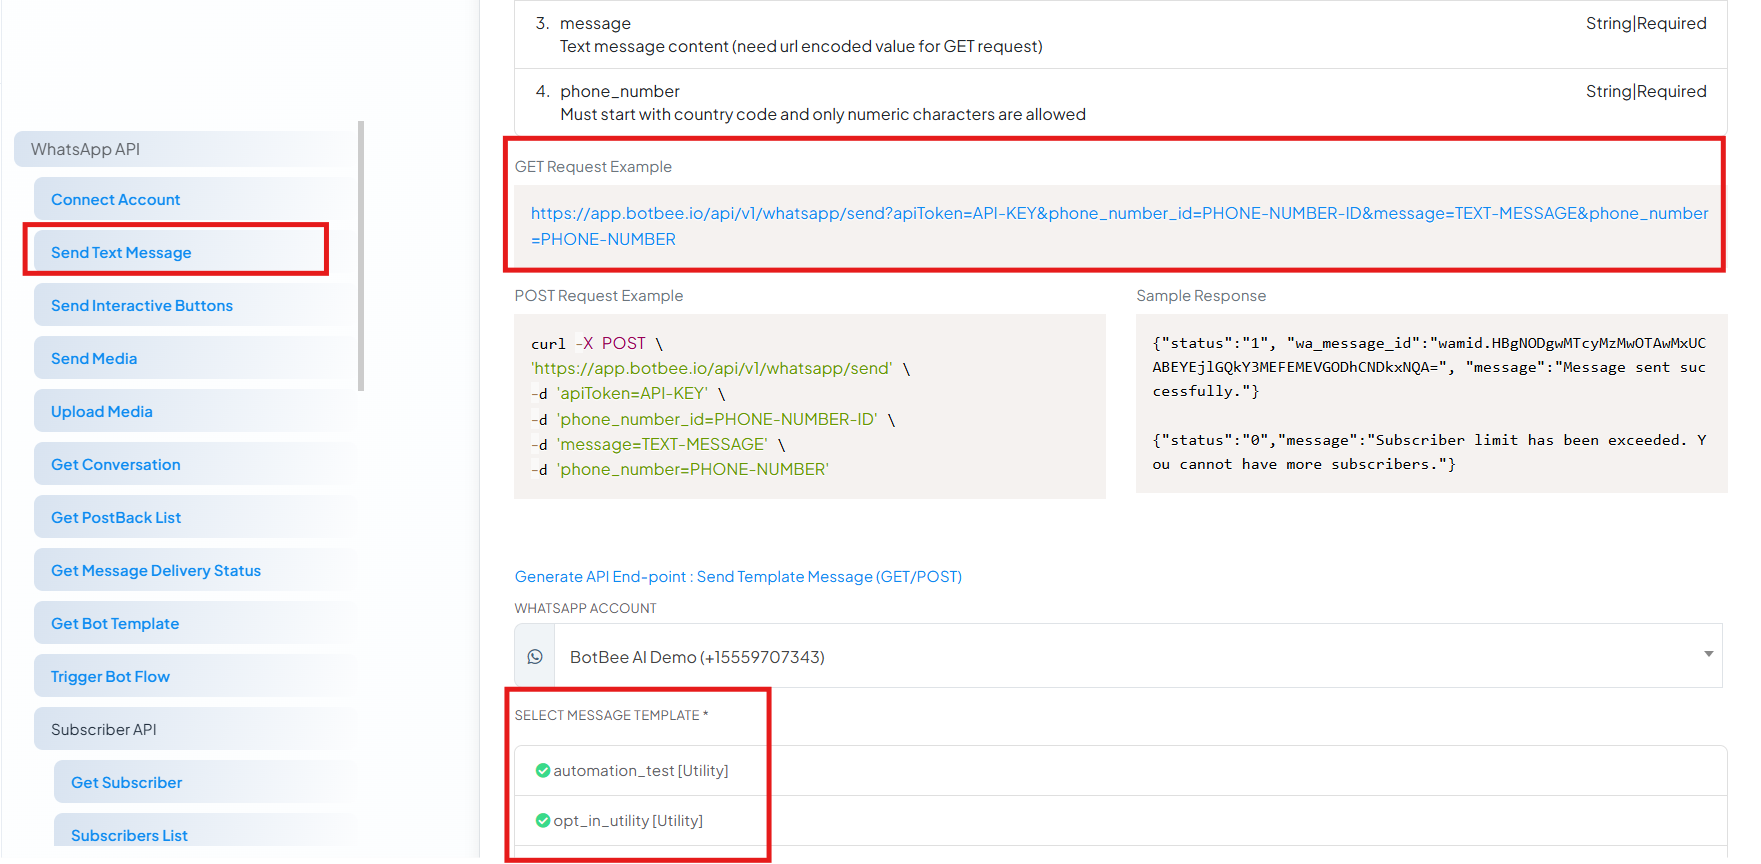Click 'SELECT MESSAGE TEMPLATE *' label
Viewport: 1761px width, 864px height.
tap(611, 715)
